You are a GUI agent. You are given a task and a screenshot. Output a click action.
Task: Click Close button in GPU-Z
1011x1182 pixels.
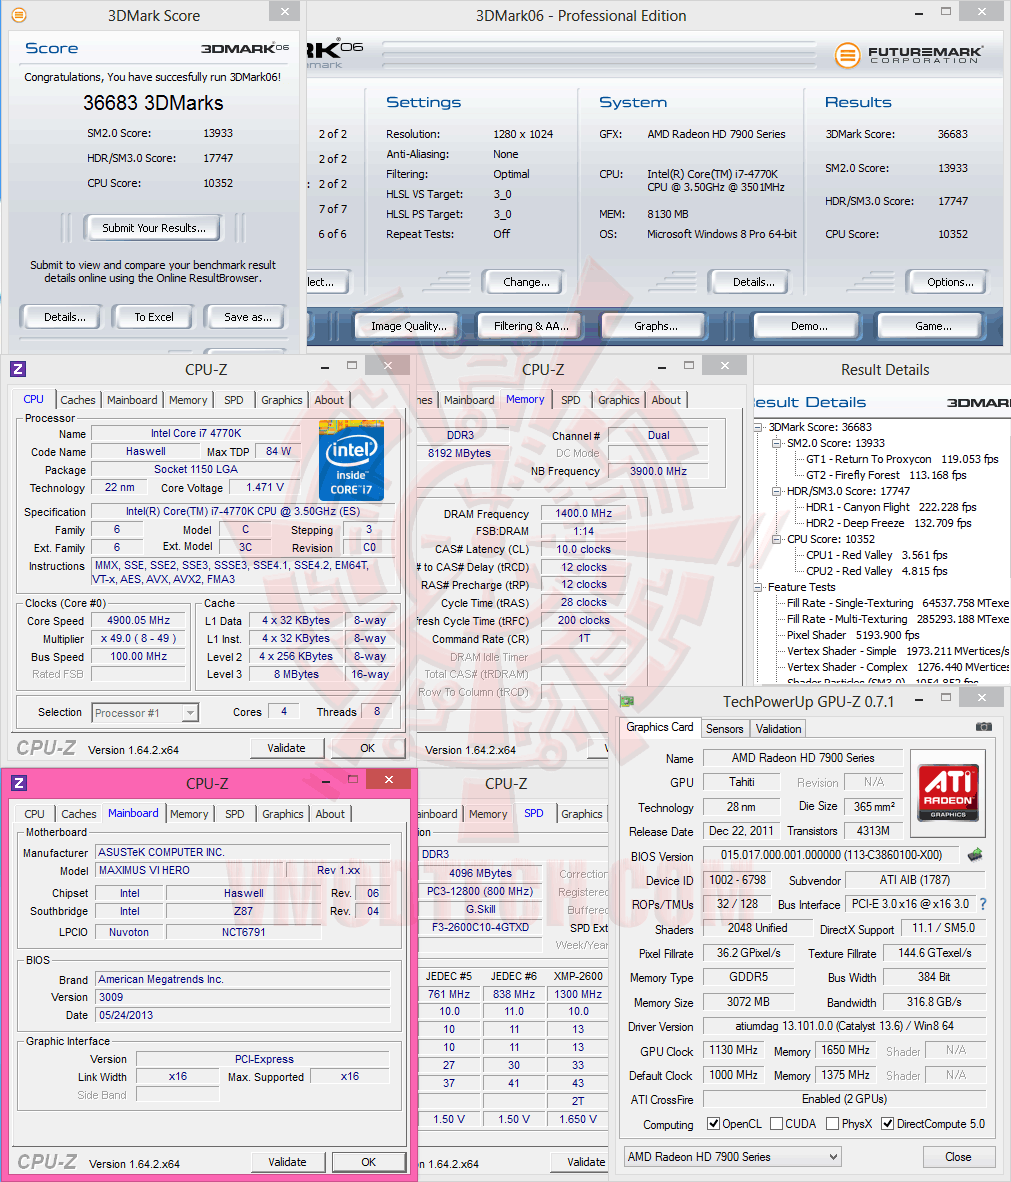[x=957, y=1156]
